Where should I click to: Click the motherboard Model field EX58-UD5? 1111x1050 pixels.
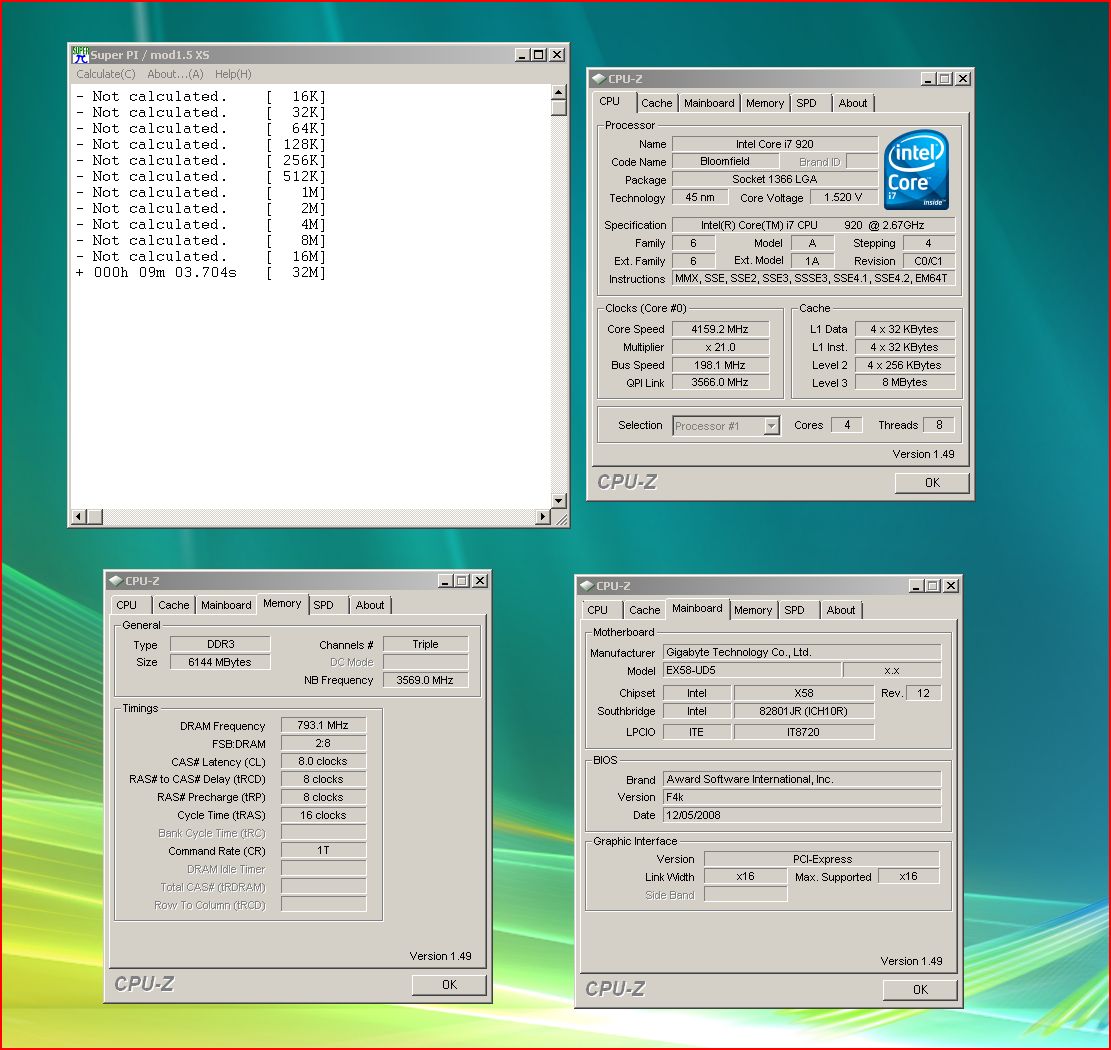752,670
